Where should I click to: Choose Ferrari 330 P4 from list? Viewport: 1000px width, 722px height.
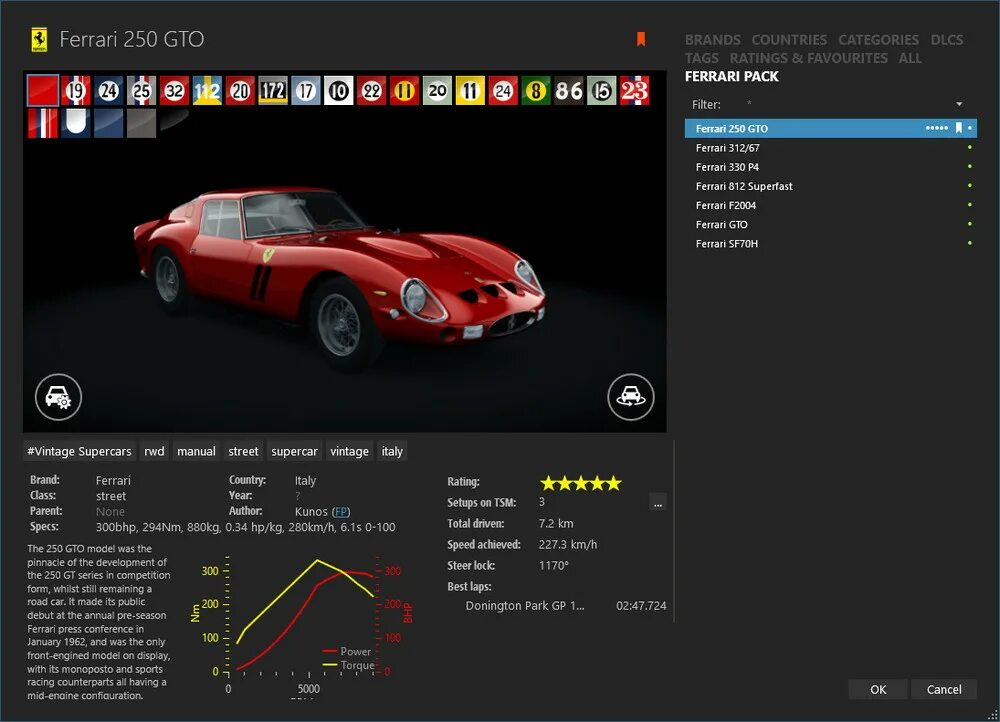(x=830, y=166)
